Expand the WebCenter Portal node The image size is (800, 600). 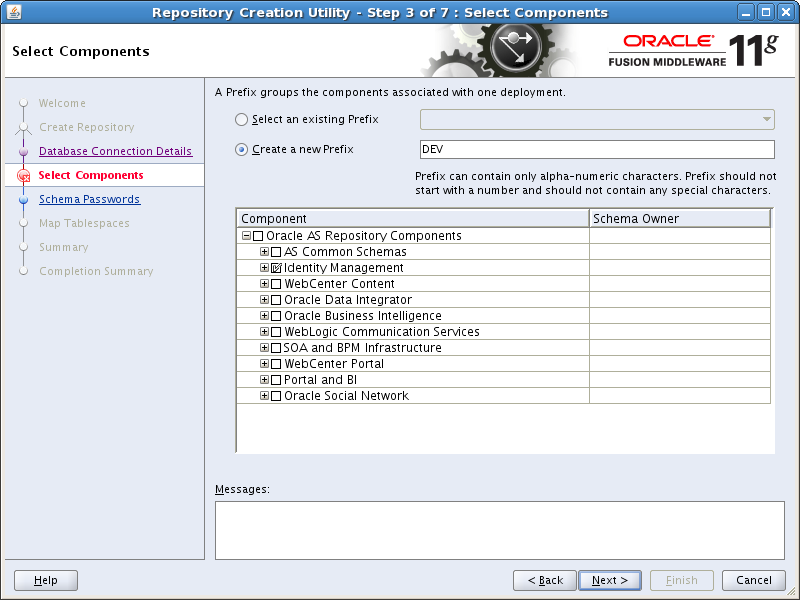point(264,364)
